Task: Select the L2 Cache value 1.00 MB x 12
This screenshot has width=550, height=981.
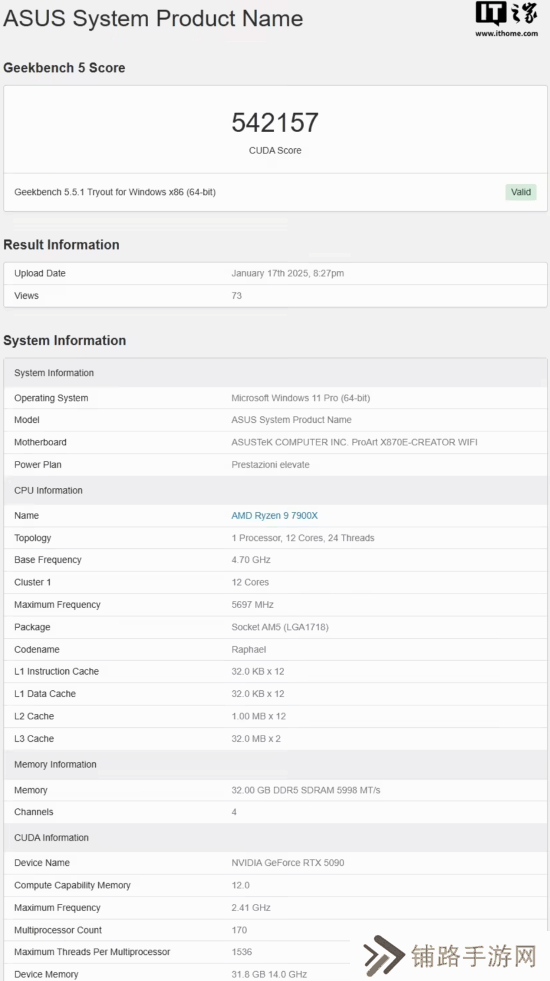Action: coord(258,716)
